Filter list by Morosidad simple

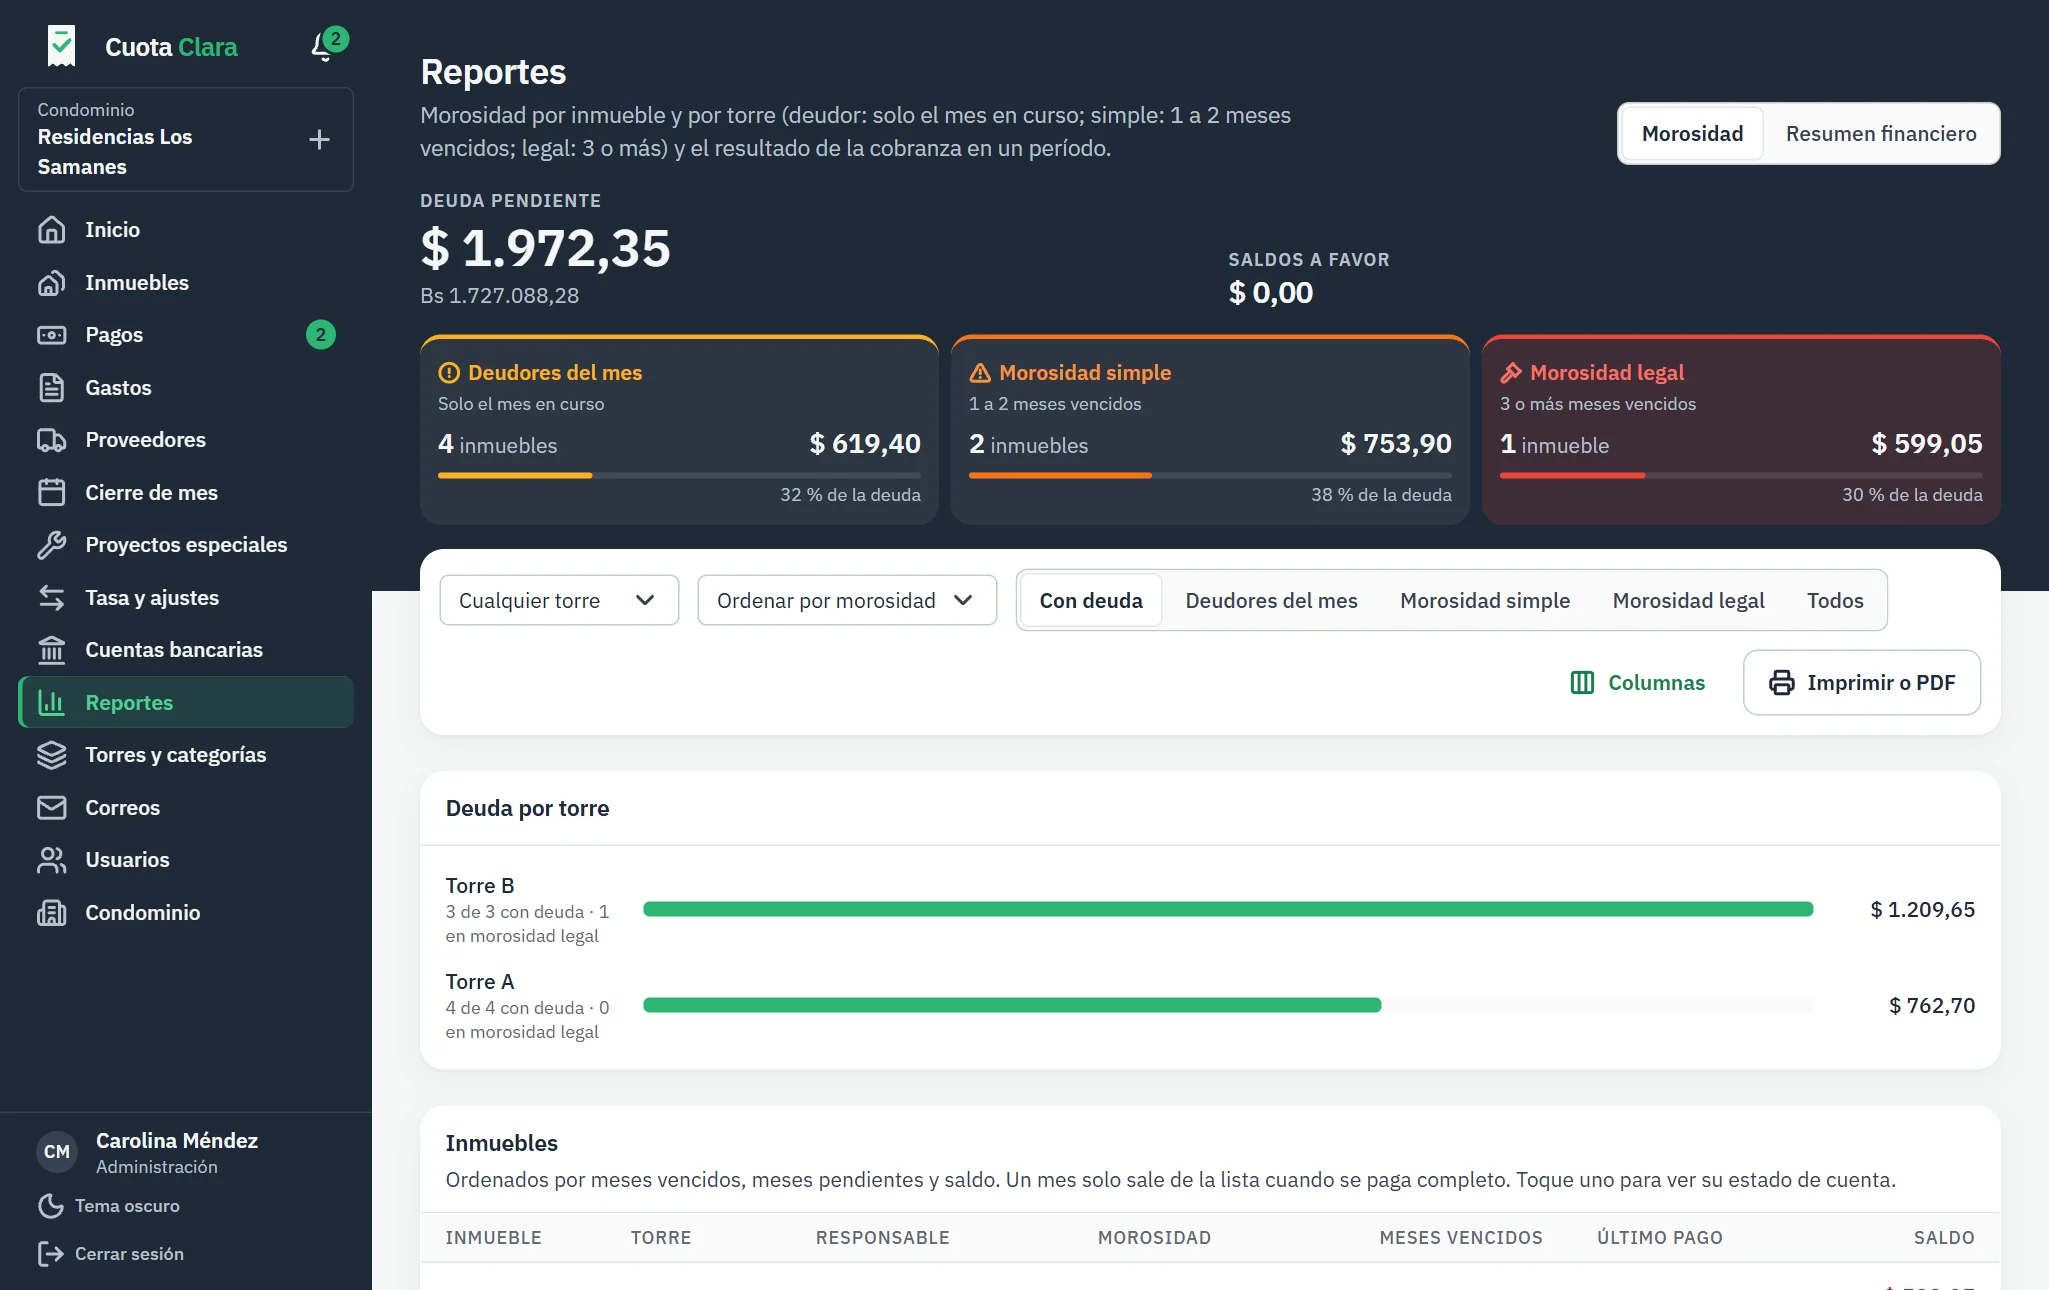coord(1485,601)
